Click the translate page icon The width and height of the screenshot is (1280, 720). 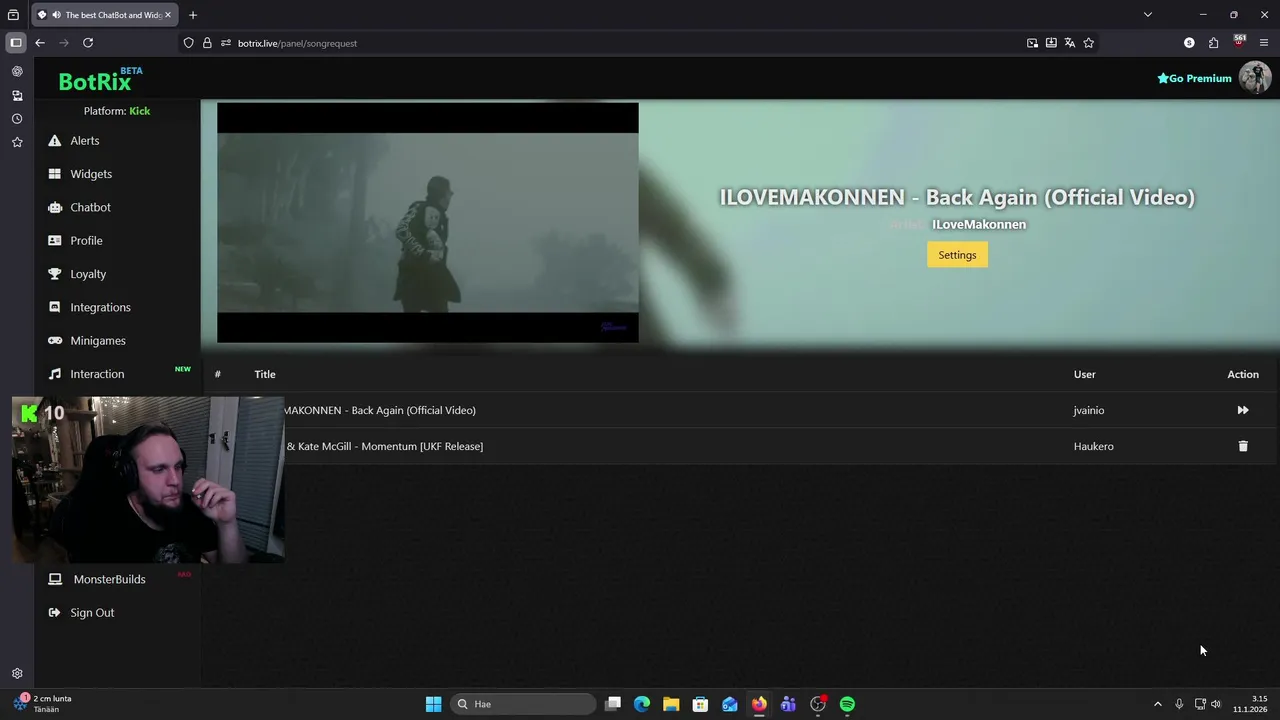click(x=1070, y=43)
